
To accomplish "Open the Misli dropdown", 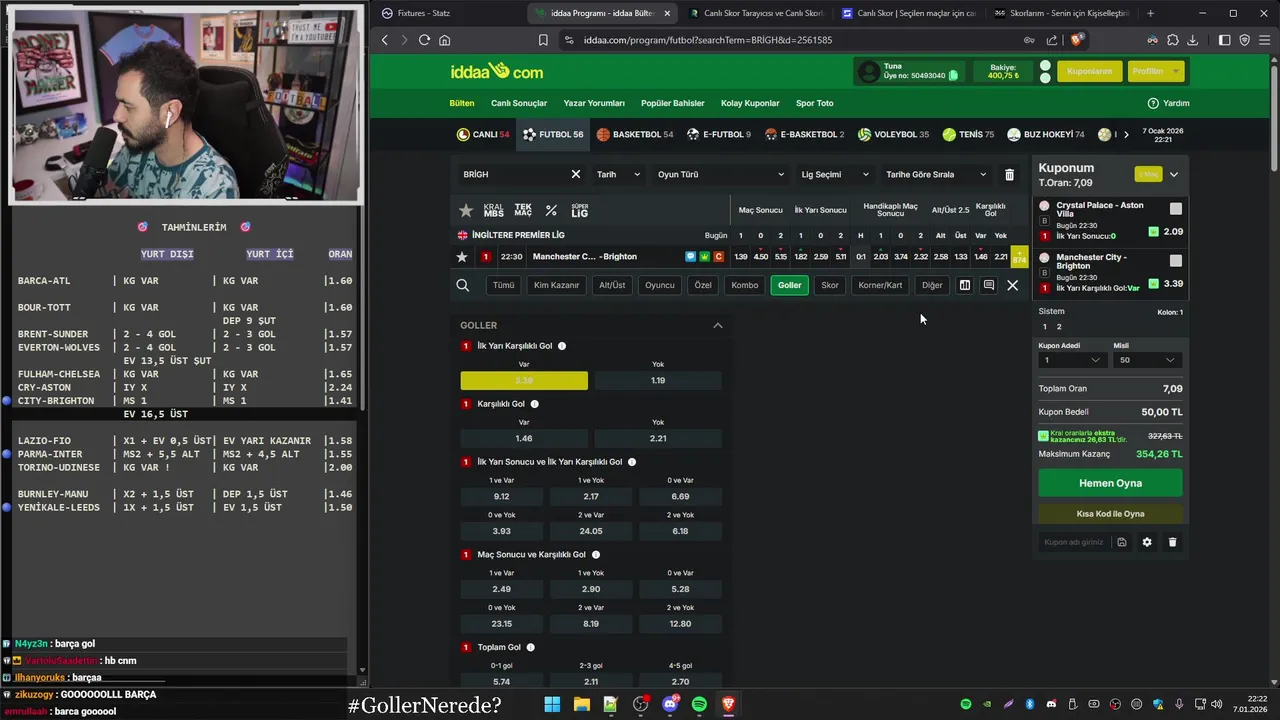I will [1147, 360].
